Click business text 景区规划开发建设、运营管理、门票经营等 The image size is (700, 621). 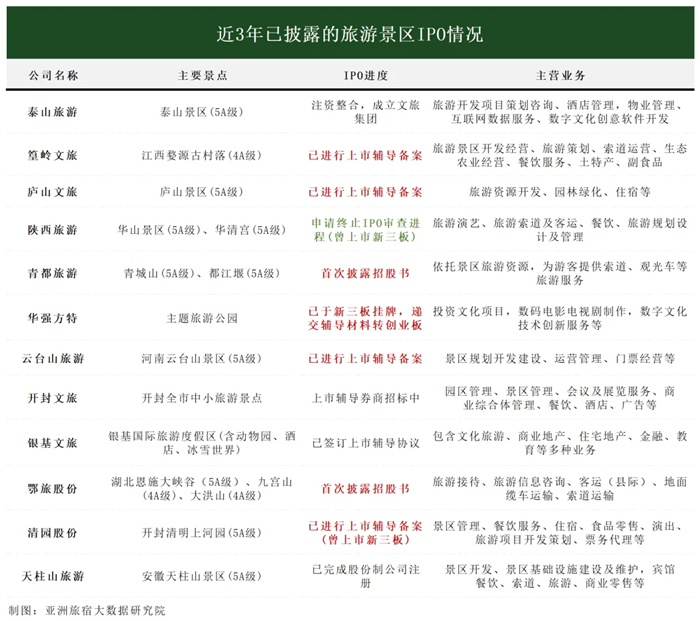(x=560, y=358)
